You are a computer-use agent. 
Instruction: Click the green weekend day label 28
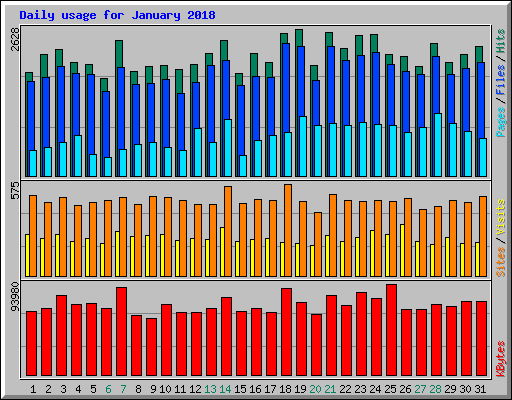click(x=435, y=389)
